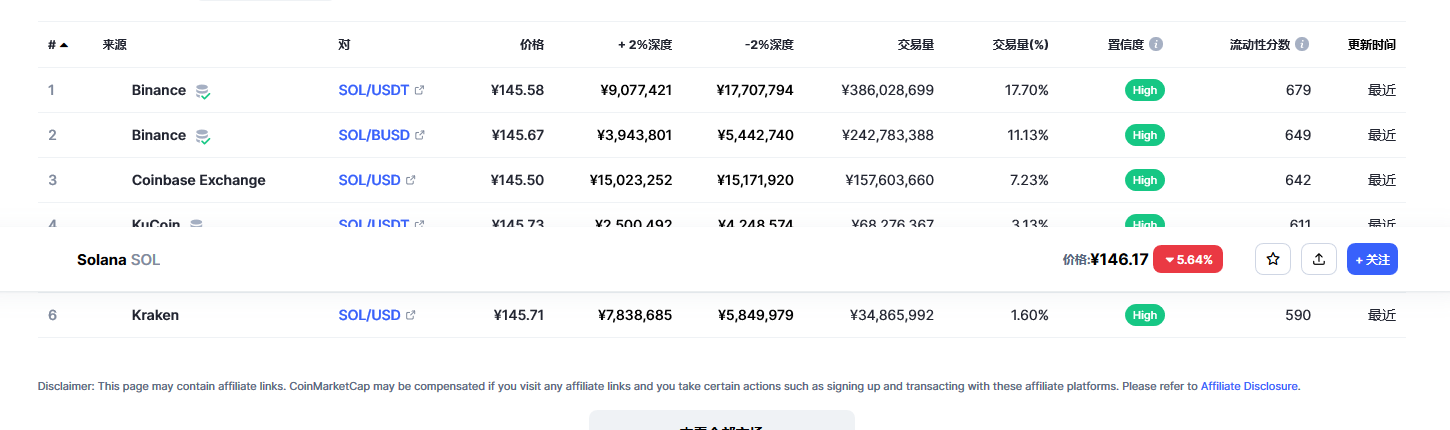This screenshot has height=430, width=1450.
Task: Click the liquidity score info icon
Action: coord(1302,45)
